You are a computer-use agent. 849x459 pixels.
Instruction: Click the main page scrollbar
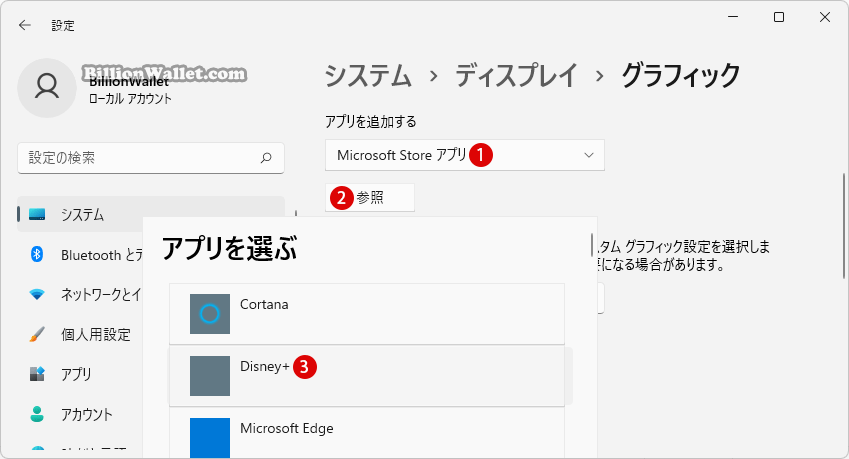[844, 226]
